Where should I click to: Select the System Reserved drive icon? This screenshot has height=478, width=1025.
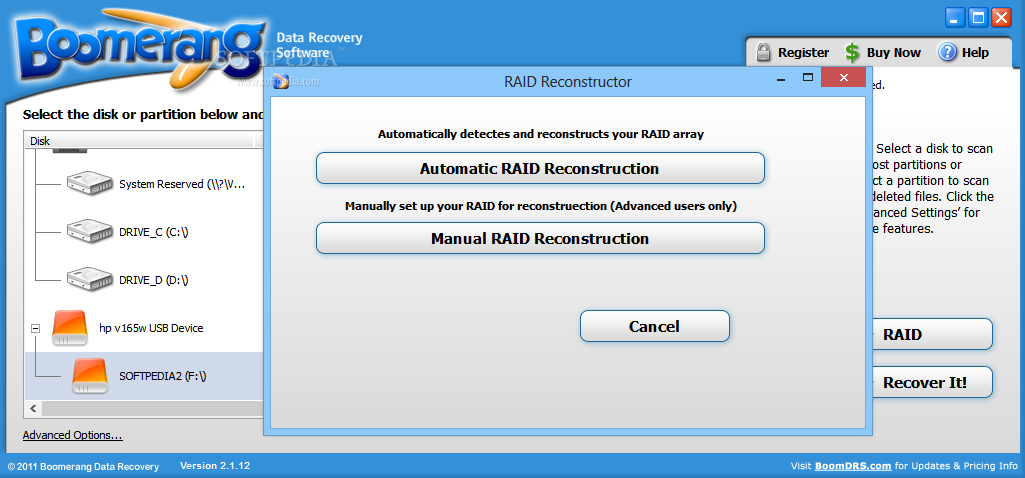(x=90, y=184)
